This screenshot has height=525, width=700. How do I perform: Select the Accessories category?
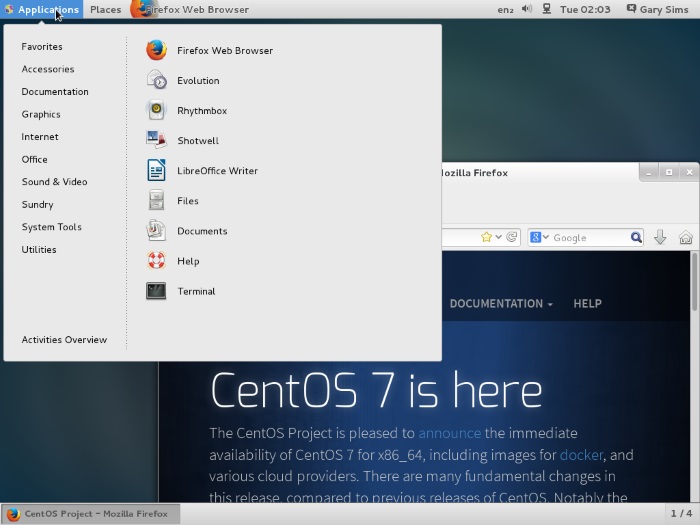tap(48, 69)
